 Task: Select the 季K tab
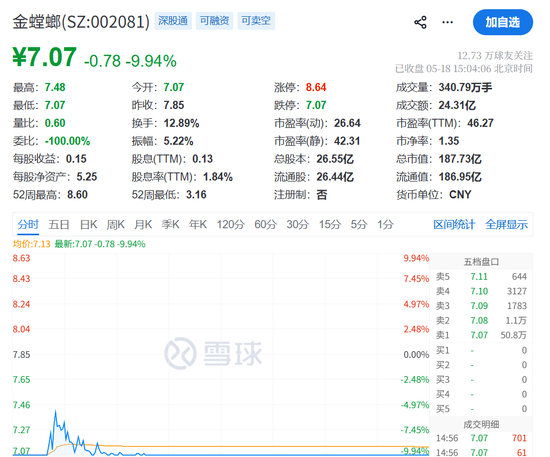tap(170, 224)
